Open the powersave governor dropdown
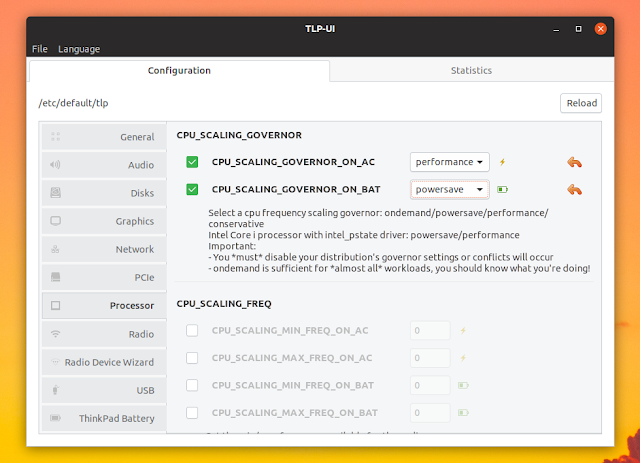640x463 pixels. 449,189
